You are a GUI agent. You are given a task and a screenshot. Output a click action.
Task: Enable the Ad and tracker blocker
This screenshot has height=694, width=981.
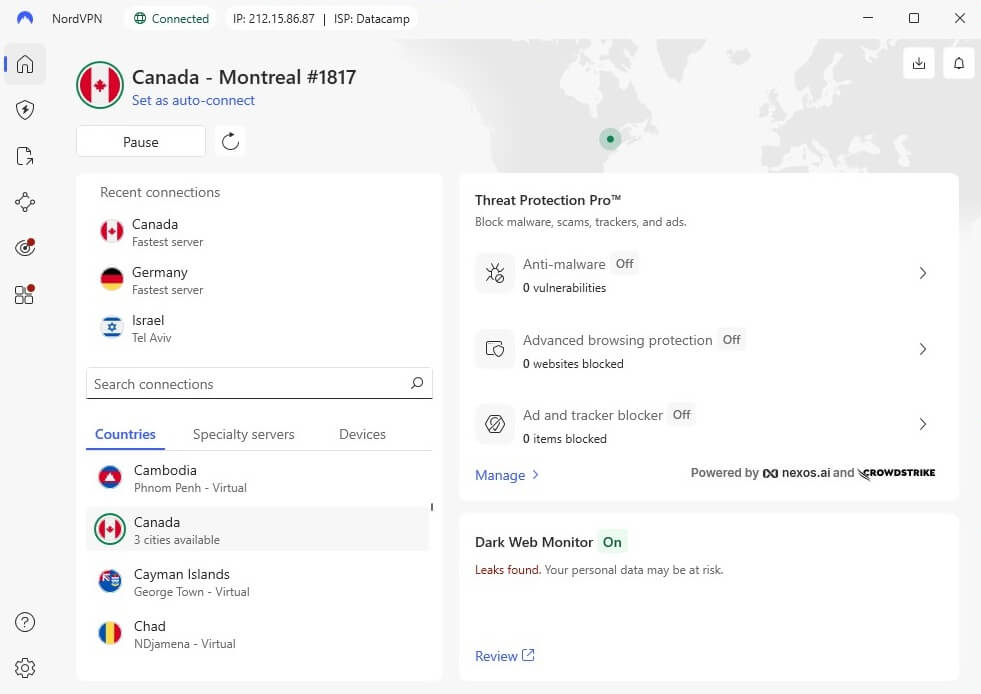point(681,414)
